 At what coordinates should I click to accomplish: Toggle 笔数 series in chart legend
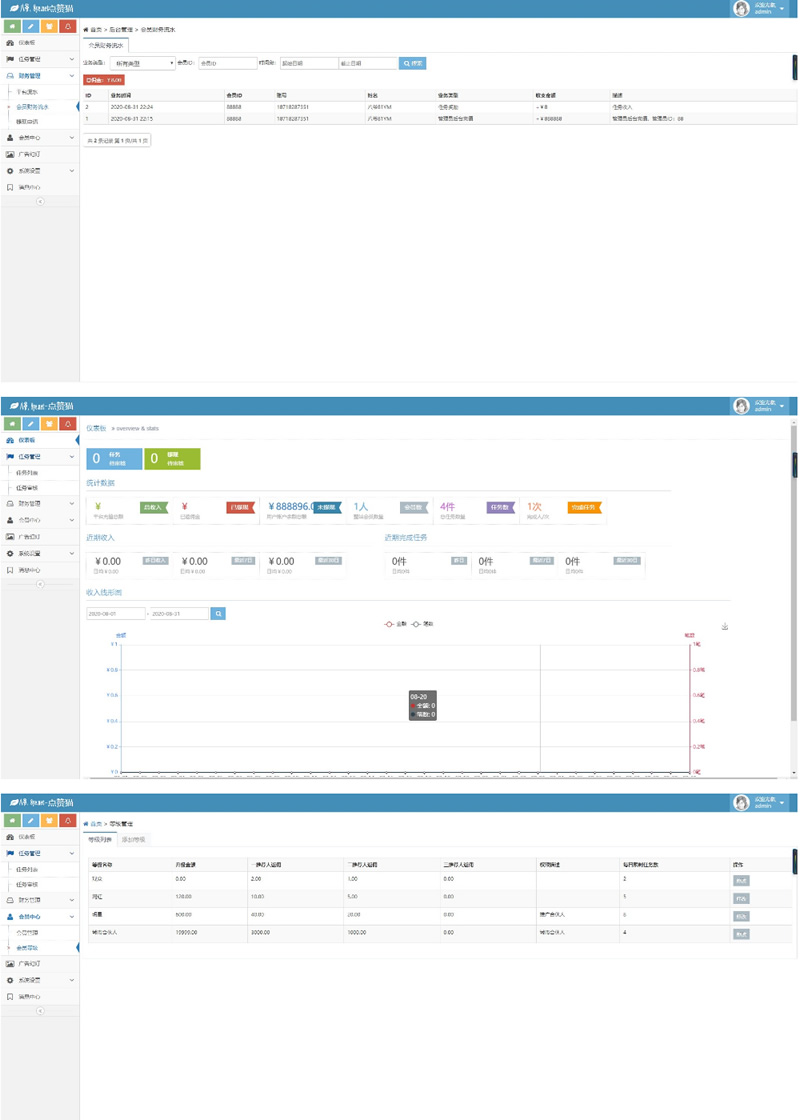(x=423, y=624)
